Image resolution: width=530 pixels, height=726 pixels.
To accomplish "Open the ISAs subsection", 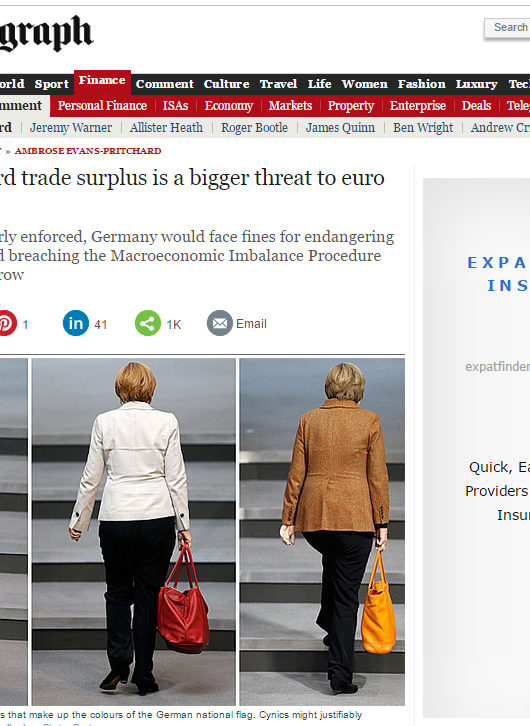I will (x=175, y=106).
